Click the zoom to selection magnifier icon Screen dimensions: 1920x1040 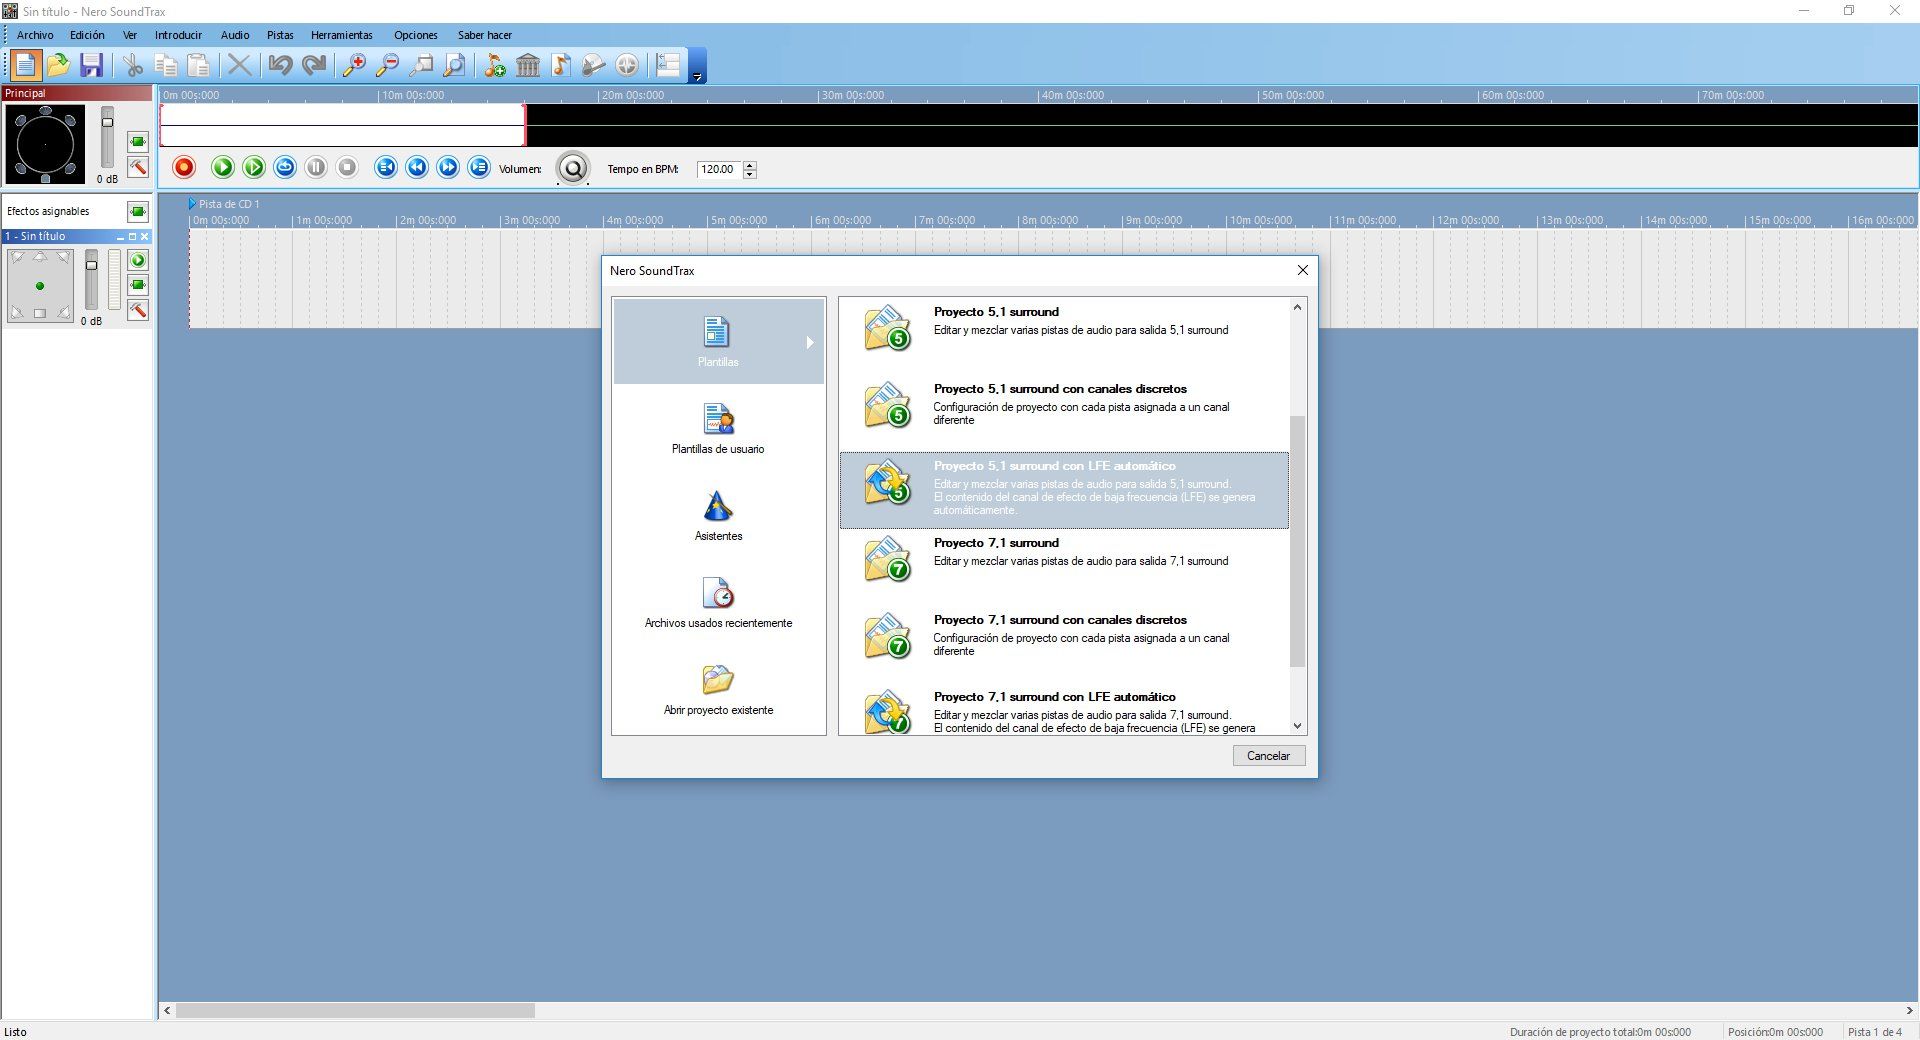421,66
